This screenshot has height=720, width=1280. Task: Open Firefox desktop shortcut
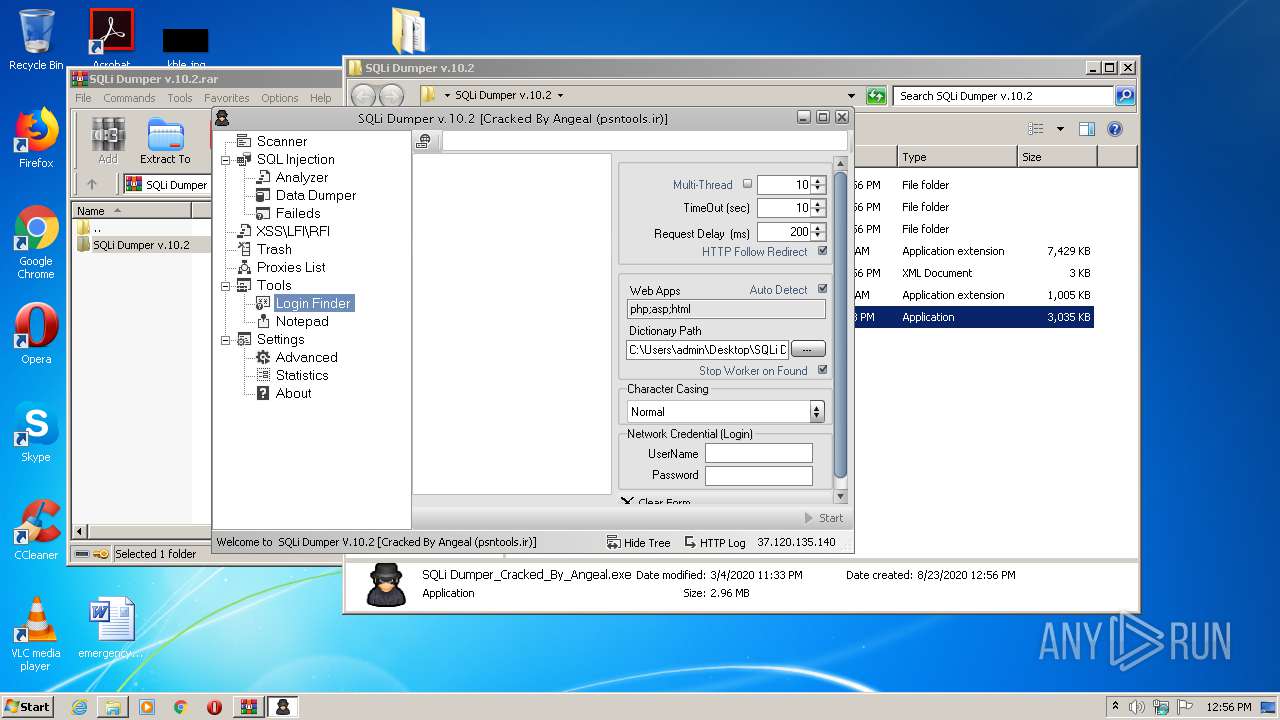click(x=36, y=138)
